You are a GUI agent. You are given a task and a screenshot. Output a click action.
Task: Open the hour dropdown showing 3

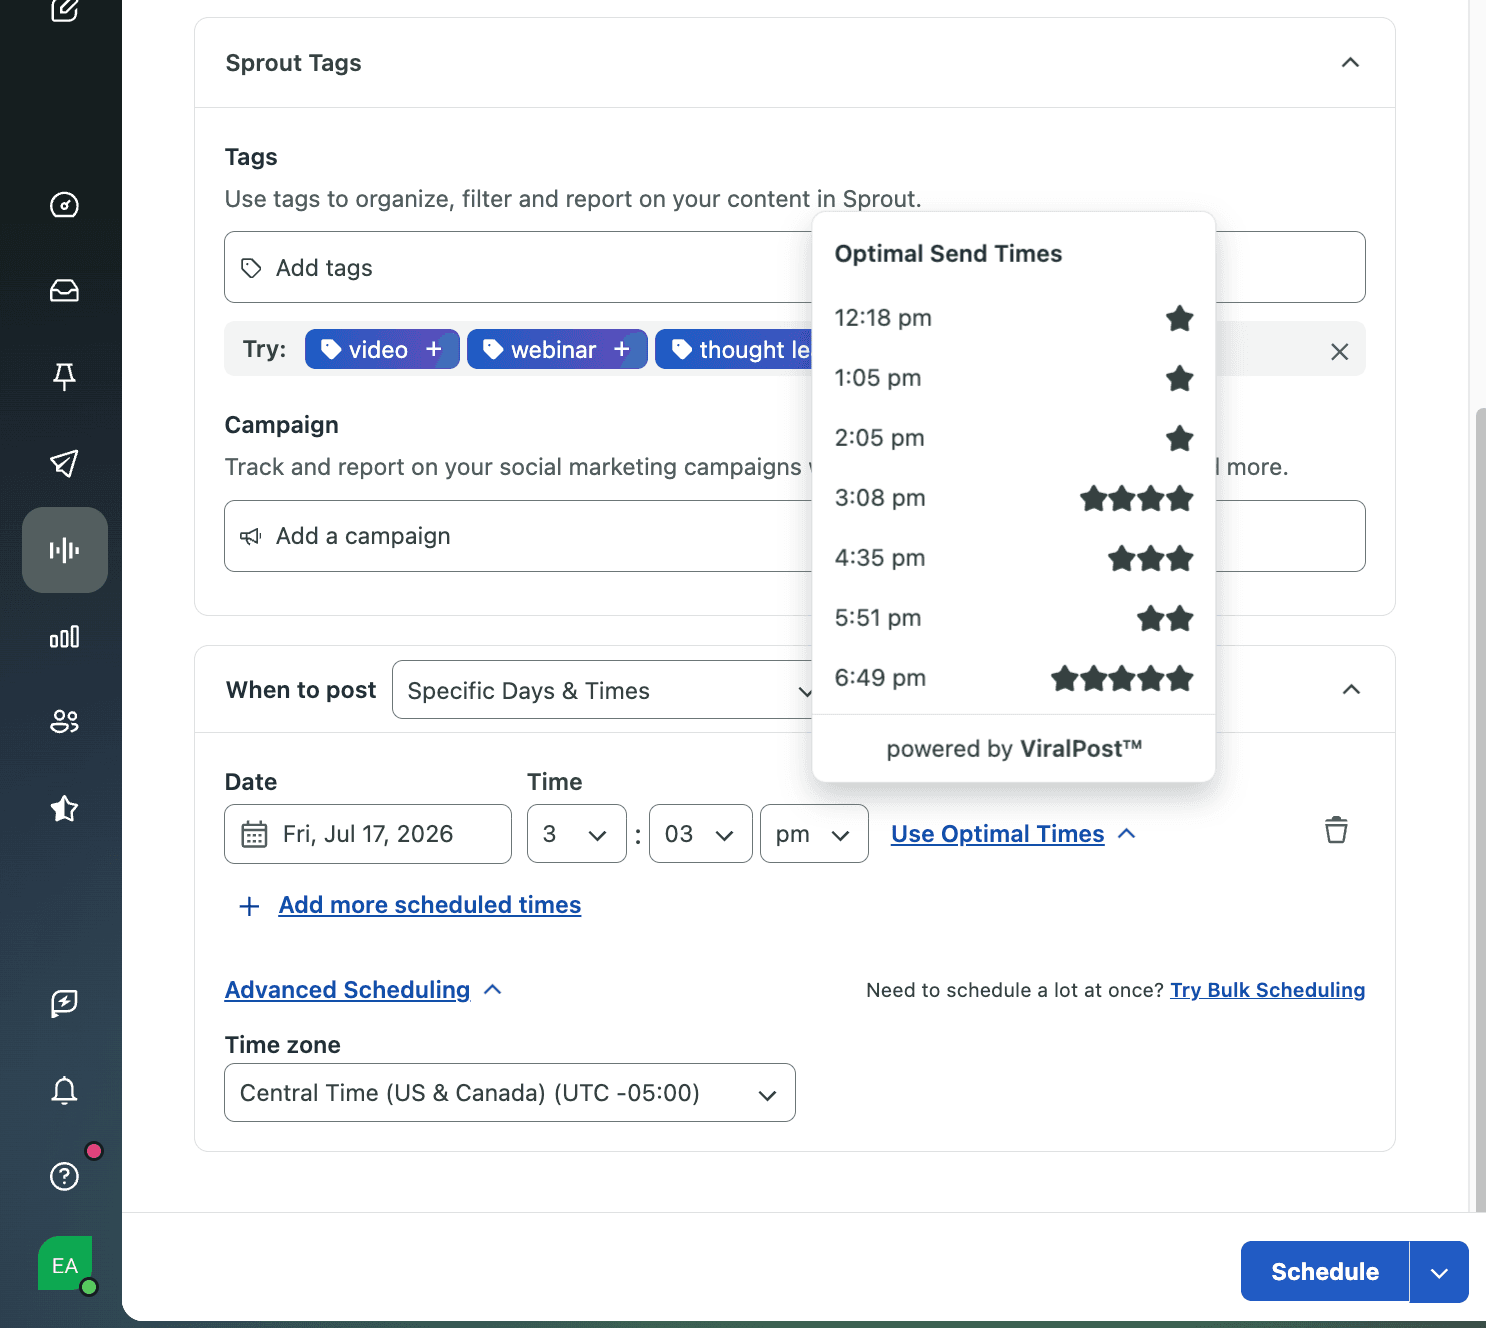(577, 834)
